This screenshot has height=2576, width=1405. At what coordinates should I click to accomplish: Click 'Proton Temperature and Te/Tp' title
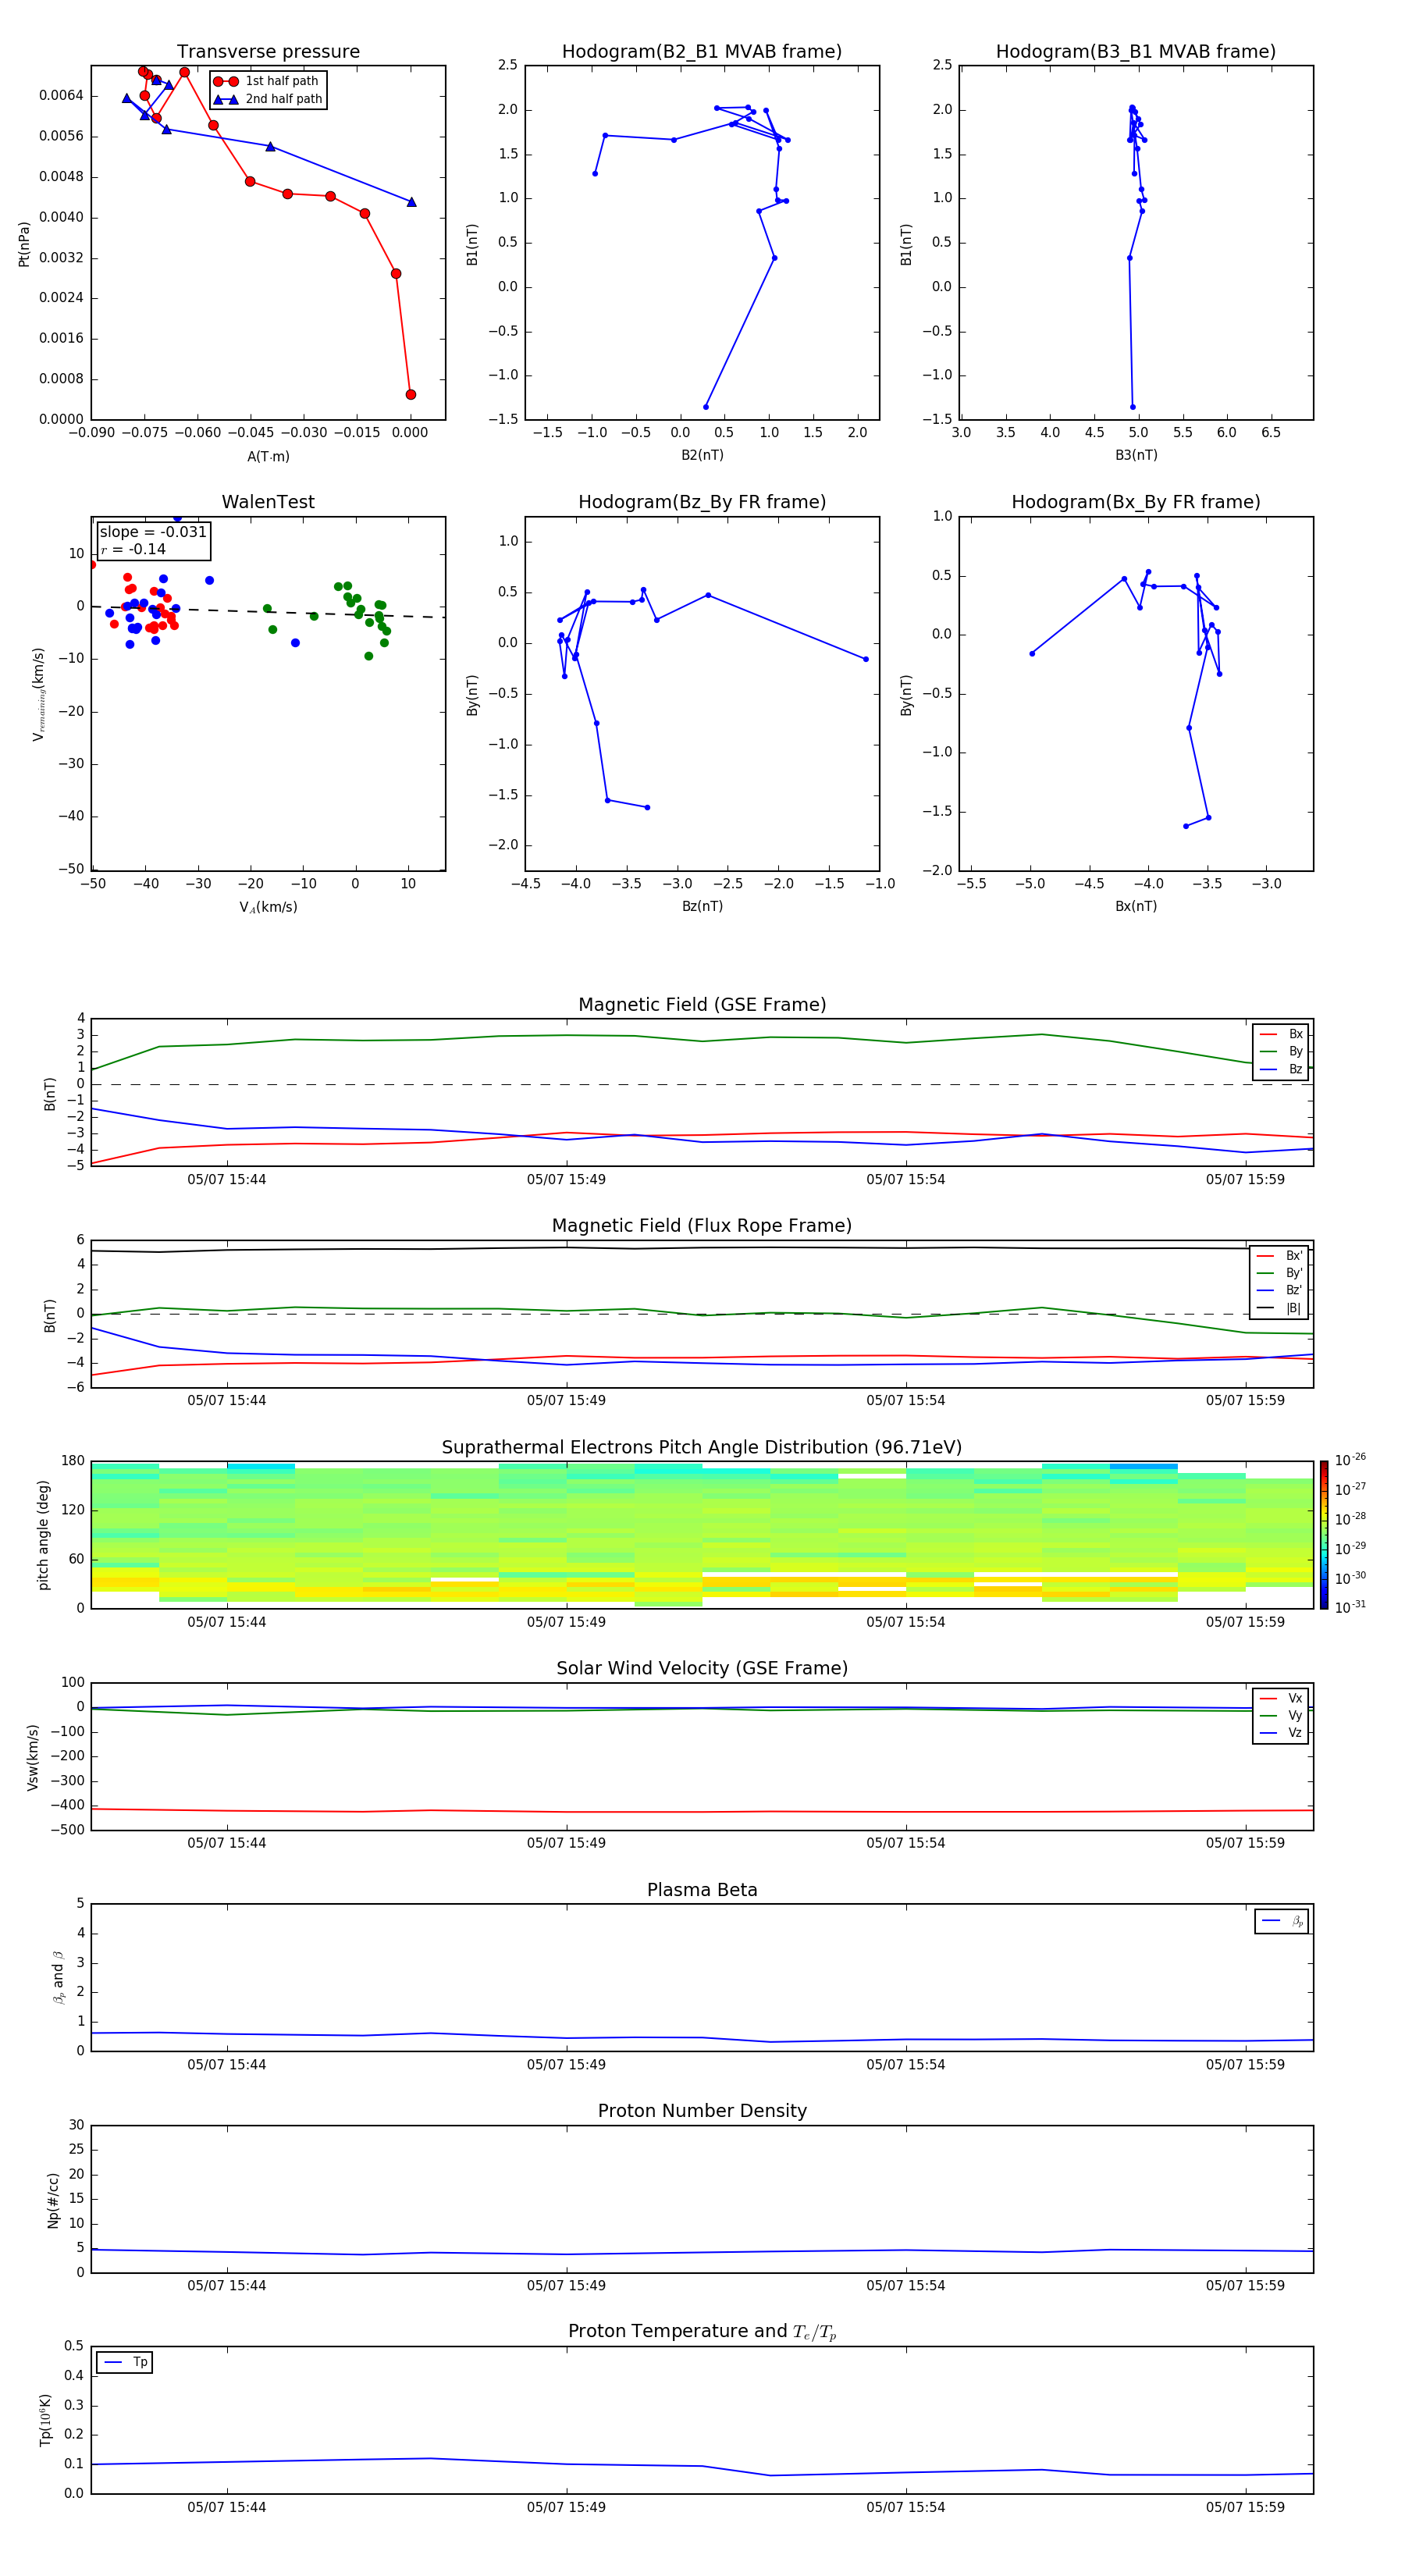(x=702, y=2332)
